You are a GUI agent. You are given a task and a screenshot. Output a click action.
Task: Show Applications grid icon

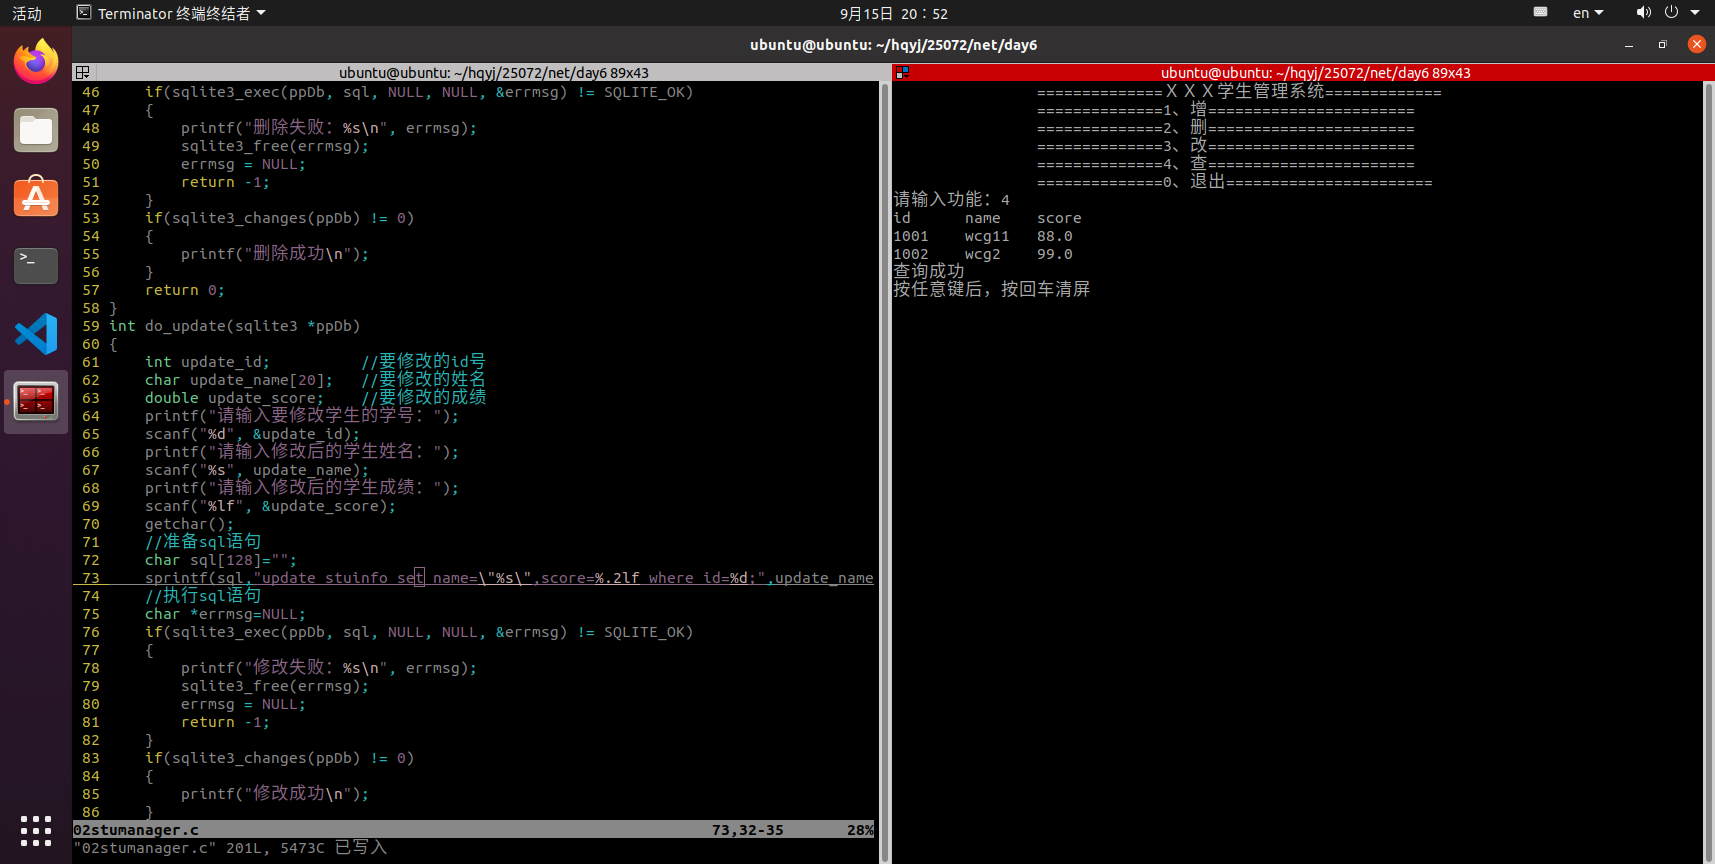36,830
